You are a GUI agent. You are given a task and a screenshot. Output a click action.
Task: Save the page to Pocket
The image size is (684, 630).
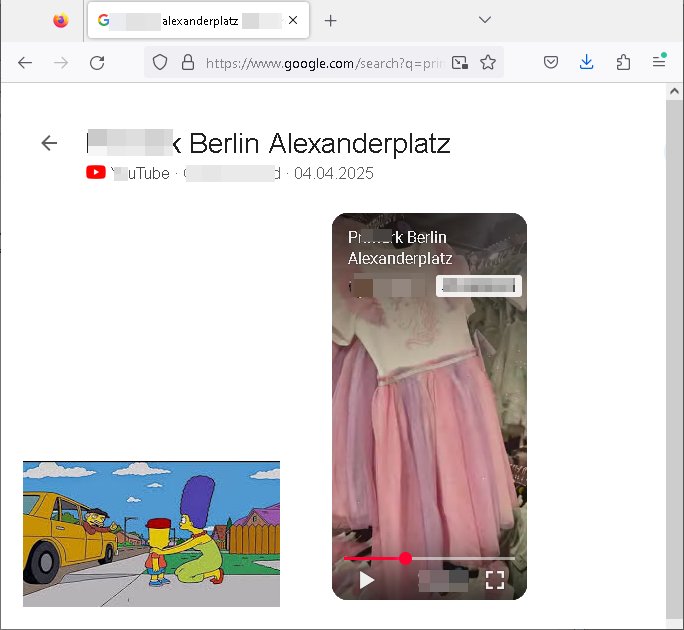(551, 62)
